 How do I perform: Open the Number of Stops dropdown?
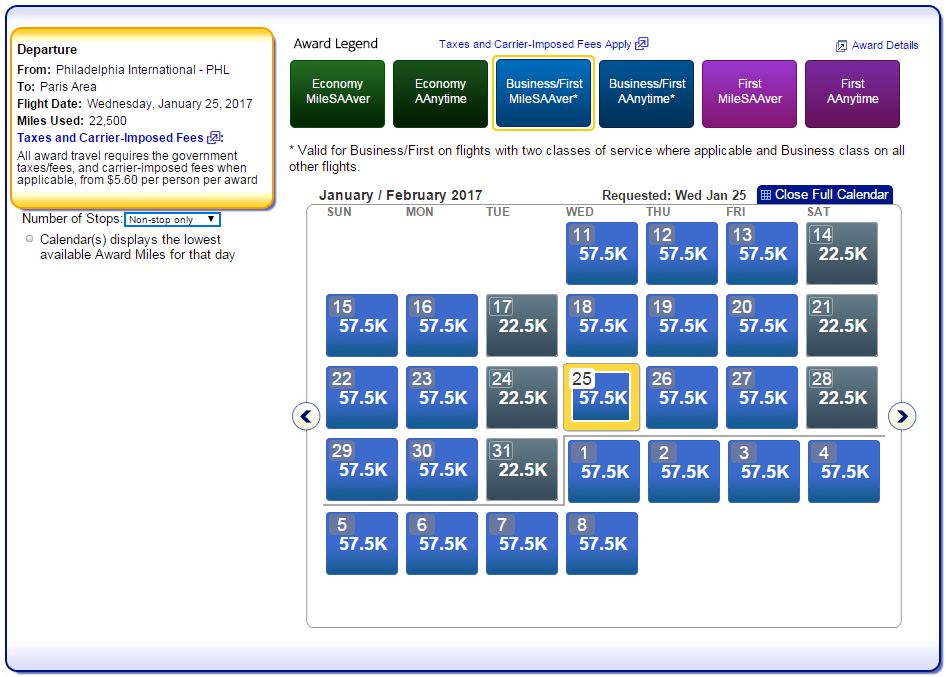[x=172, y=219]
